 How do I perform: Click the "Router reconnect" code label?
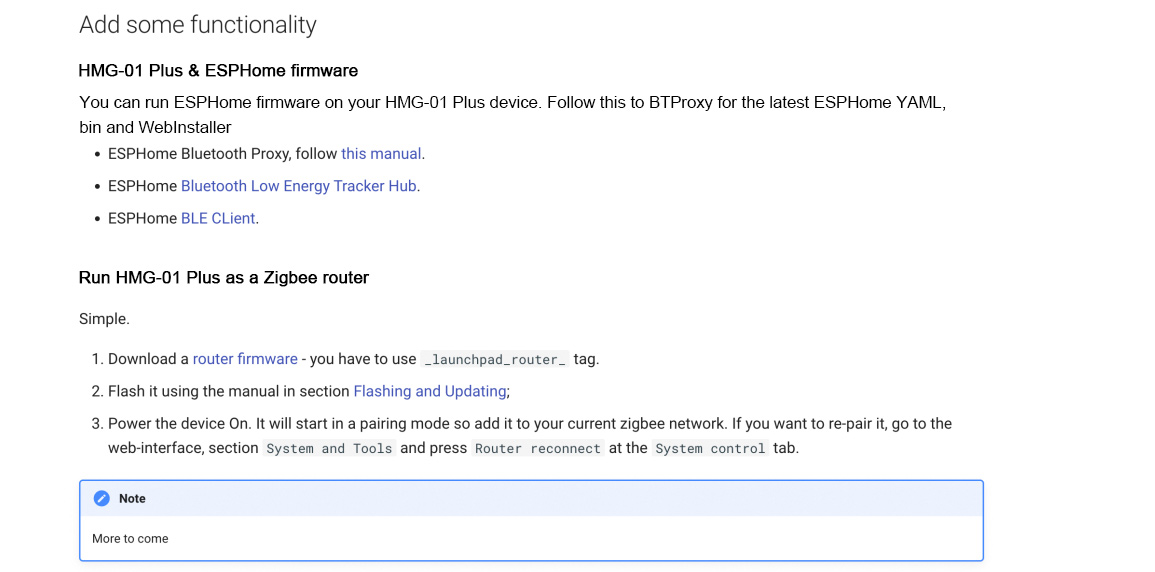pyautogui.click(x=538, y=449)
